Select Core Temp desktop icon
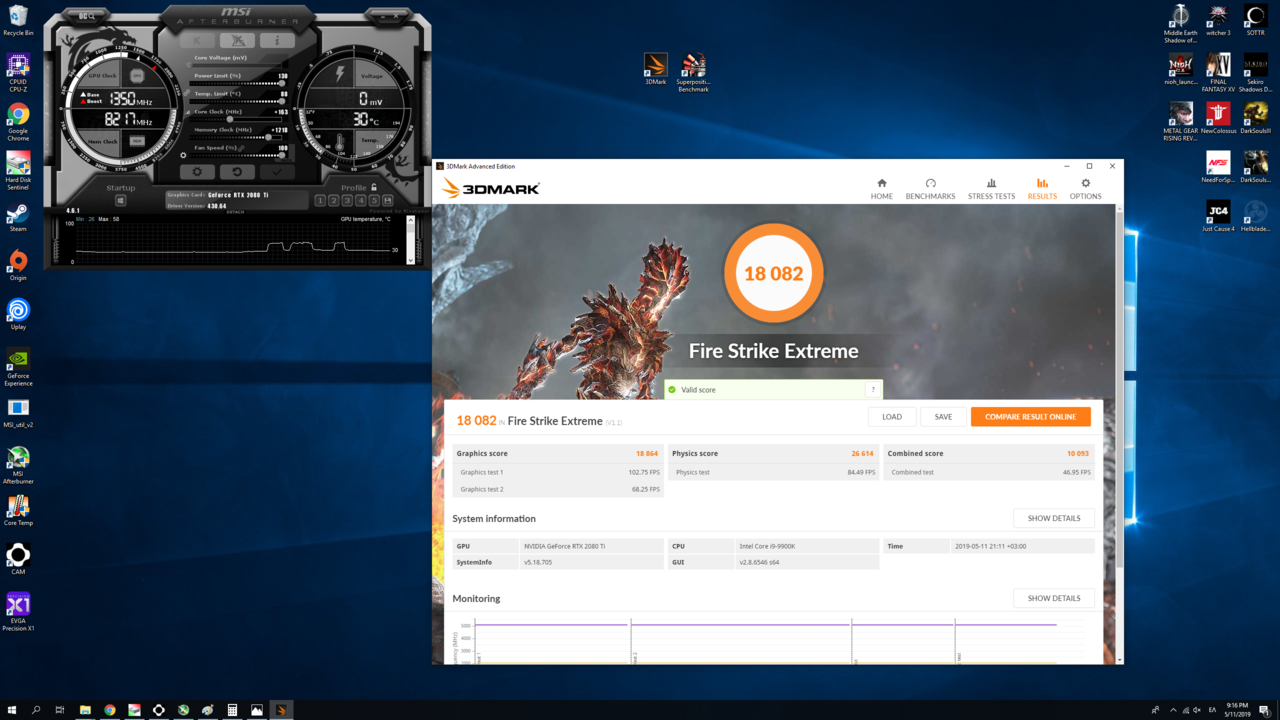Image resolution: width=1280 pixels, height=720 pixels. pos(18,511)
